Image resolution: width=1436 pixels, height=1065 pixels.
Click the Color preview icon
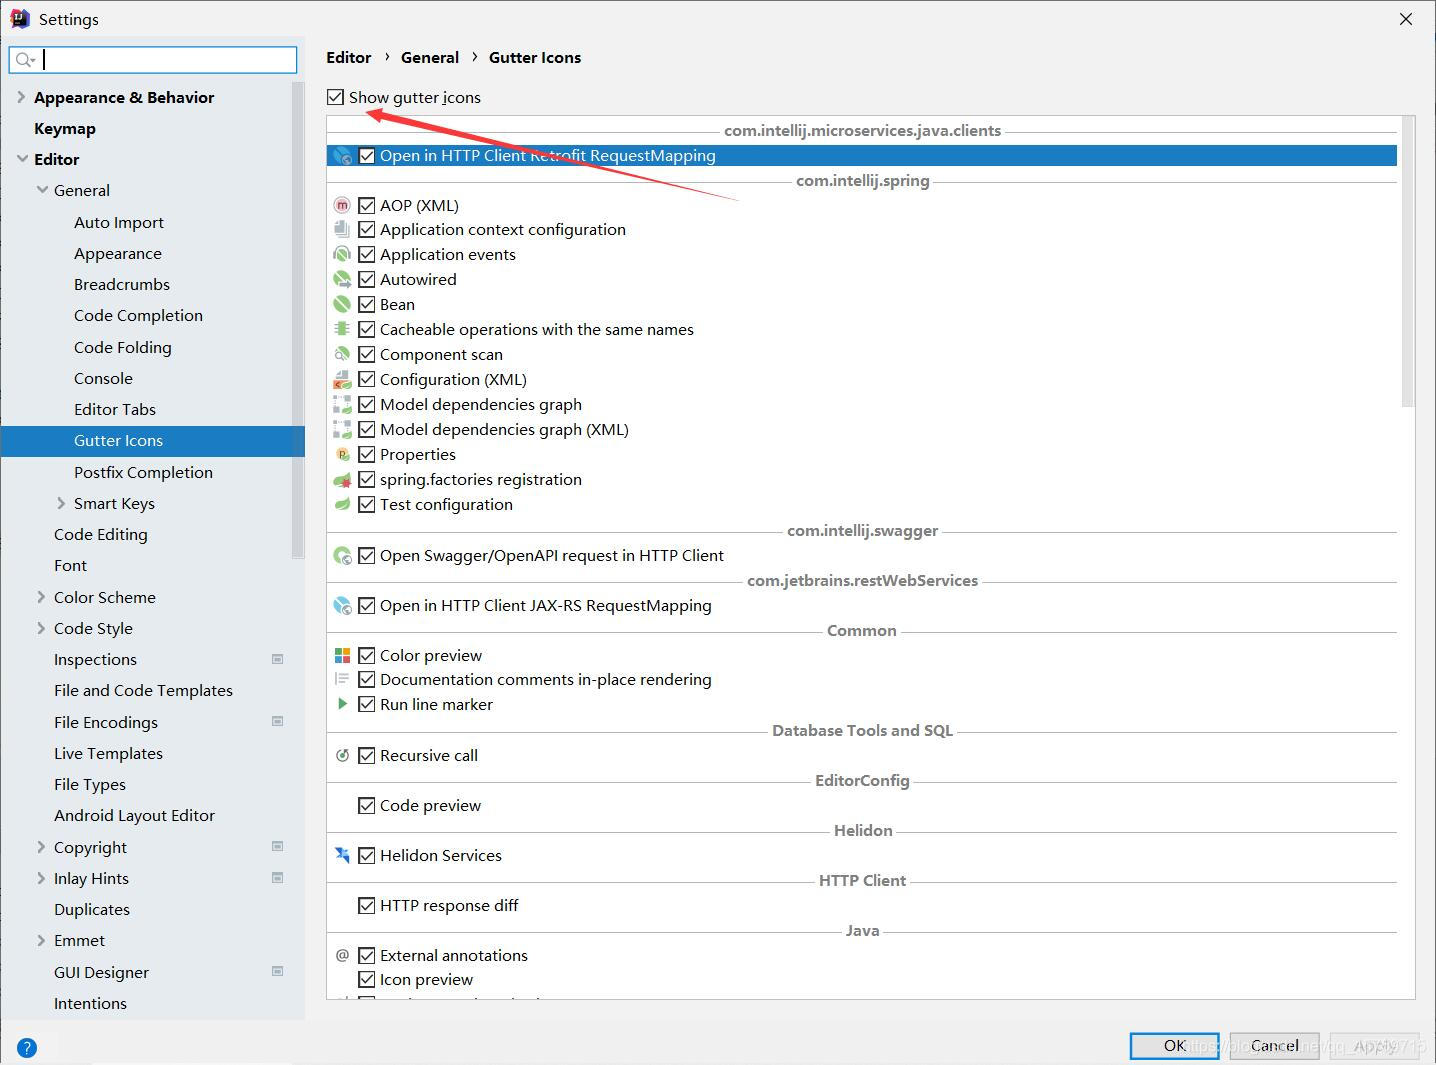coord(342,655)
